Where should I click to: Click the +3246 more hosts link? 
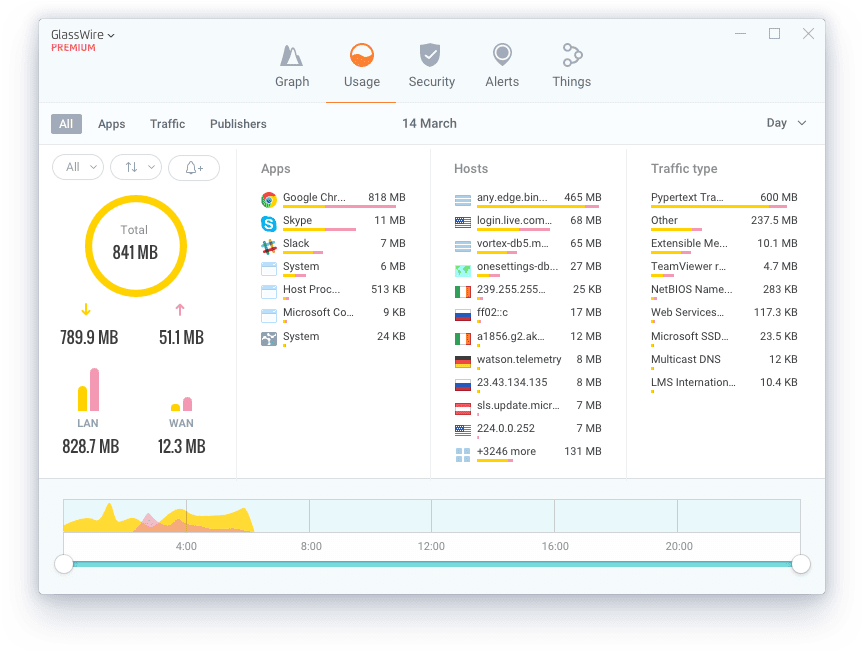pos(506,452)
